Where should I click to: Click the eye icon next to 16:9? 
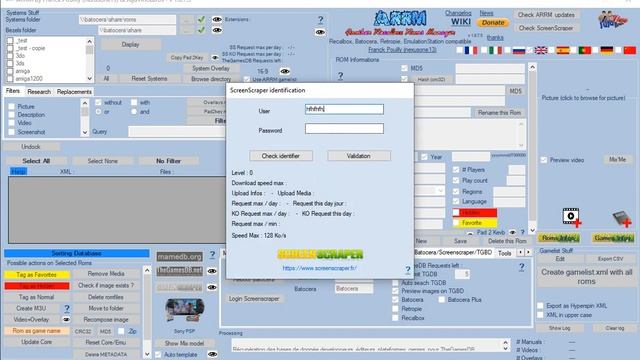[284, 71]
